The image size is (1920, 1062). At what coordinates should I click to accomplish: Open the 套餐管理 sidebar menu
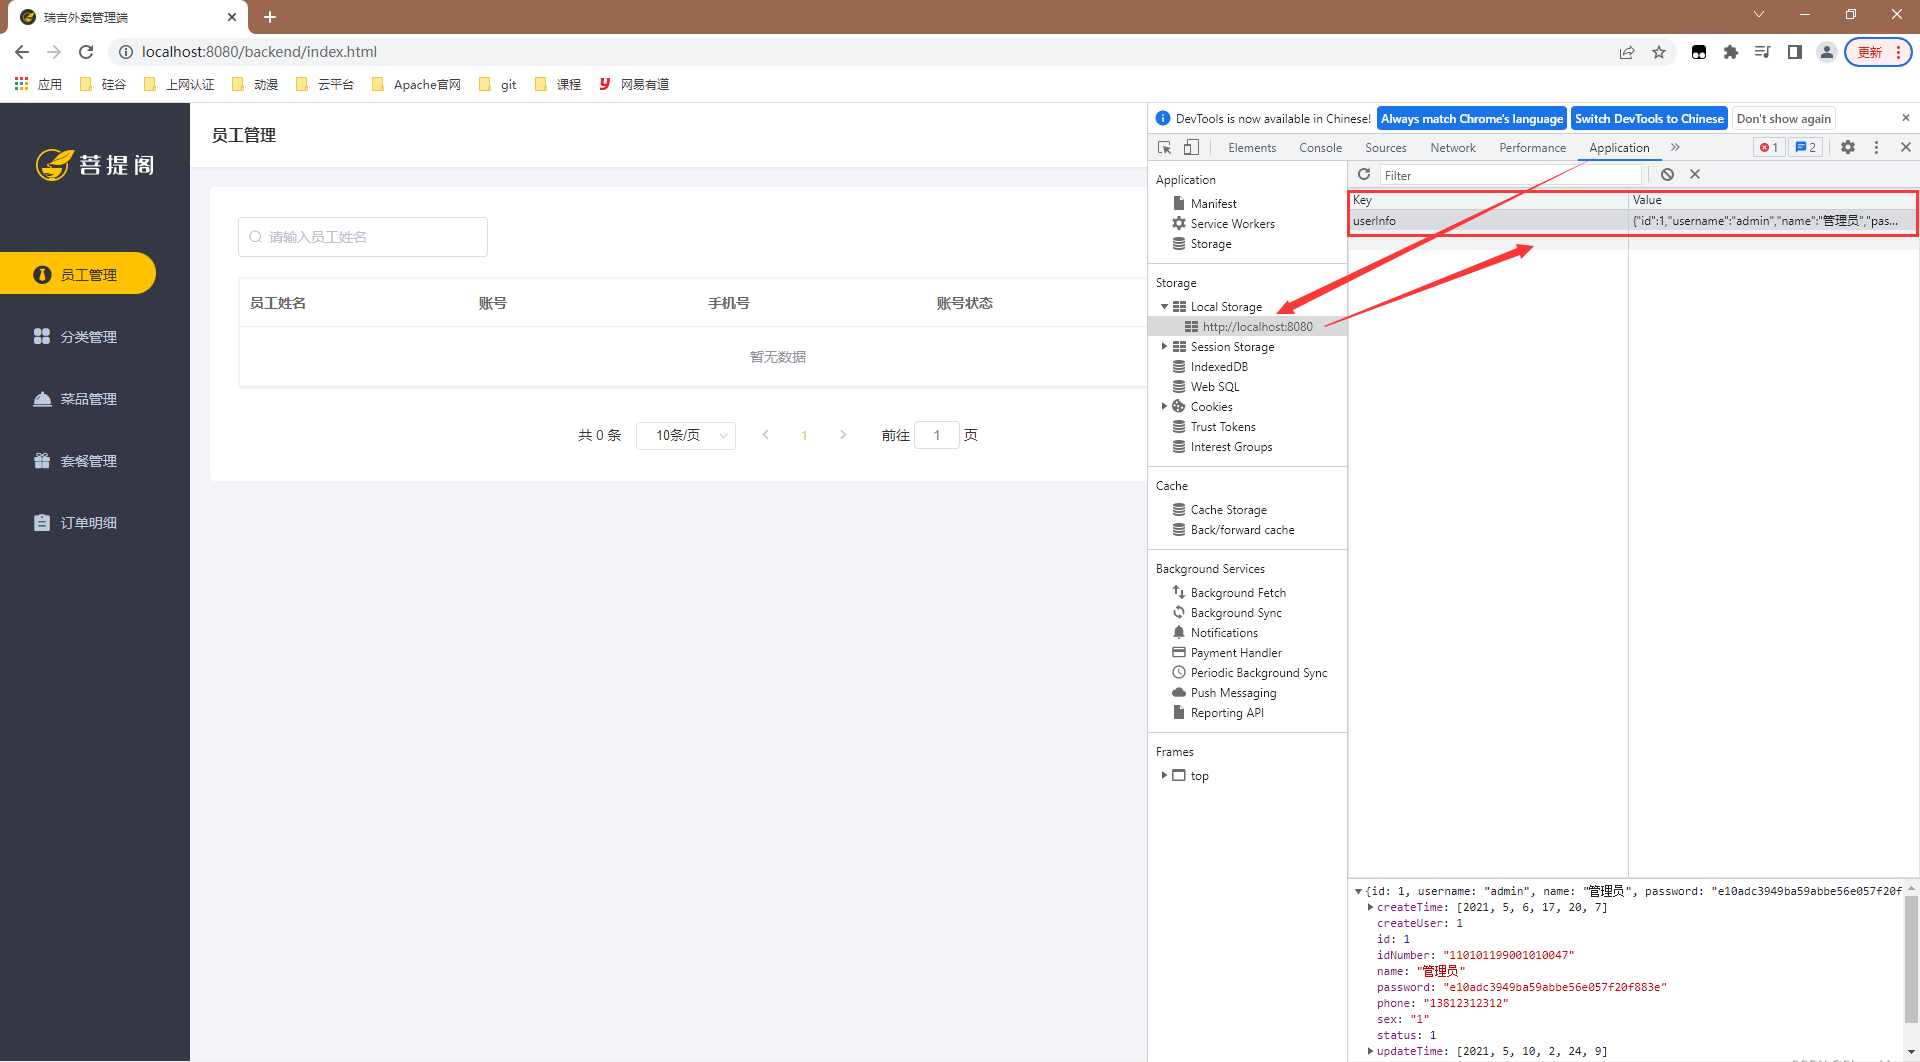click(x=76, y=461)
